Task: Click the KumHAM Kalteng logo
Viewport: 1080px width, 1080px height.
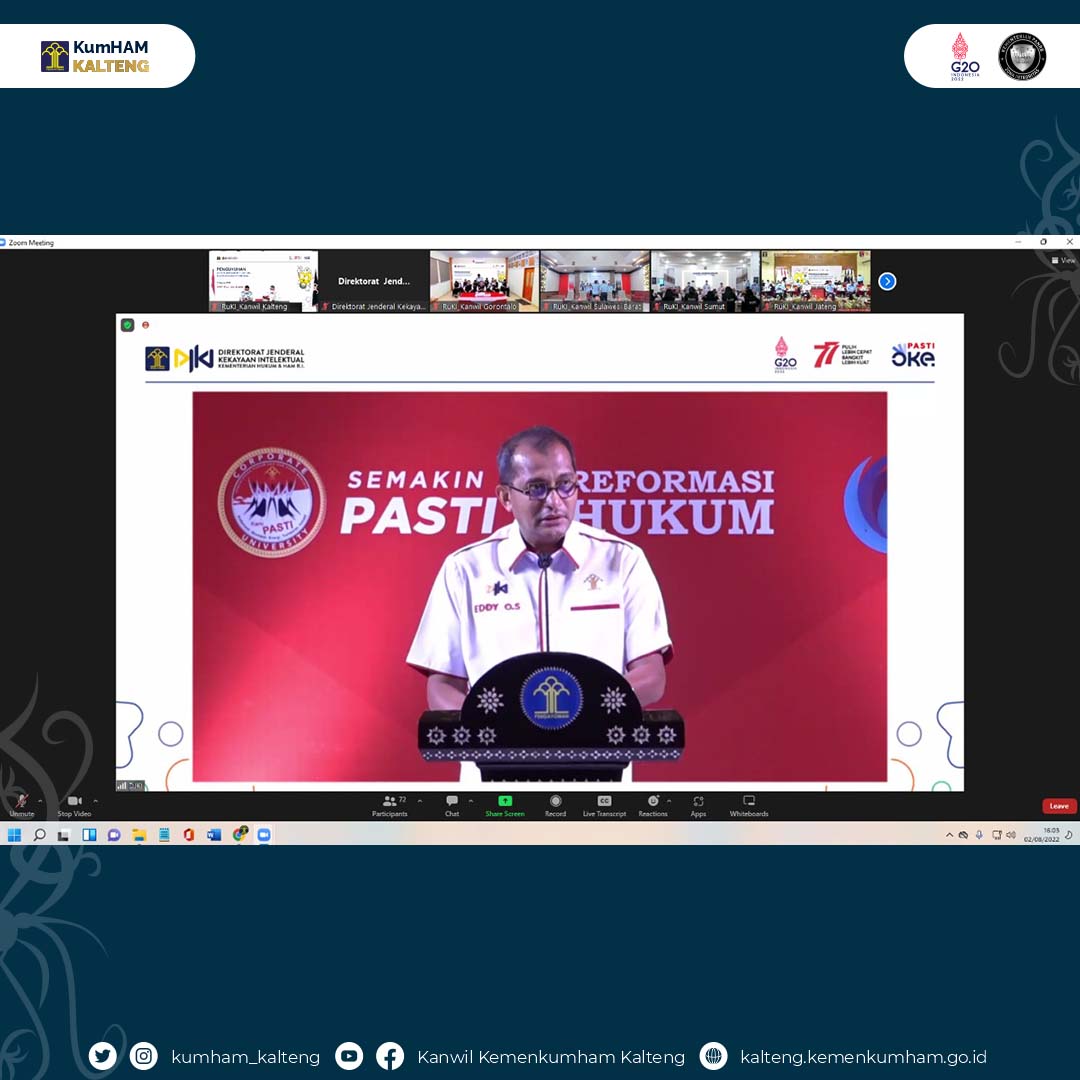Action: coord(95,56)
